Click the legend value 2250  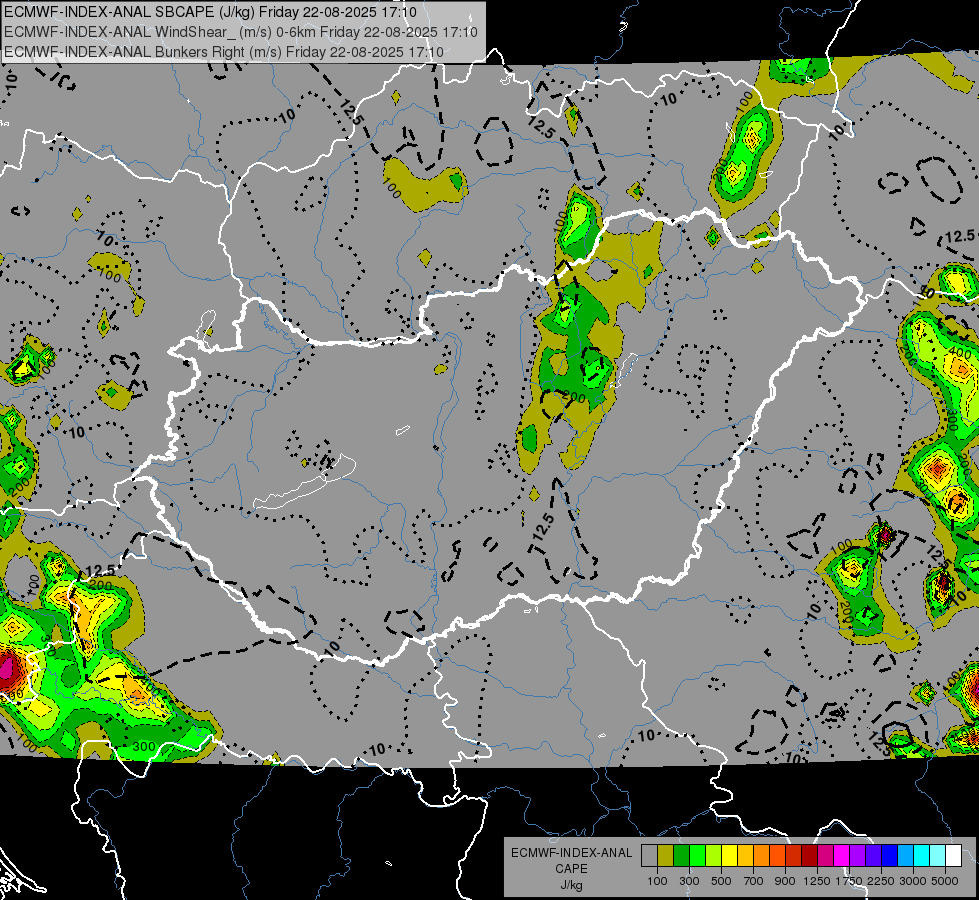(882, 881)
